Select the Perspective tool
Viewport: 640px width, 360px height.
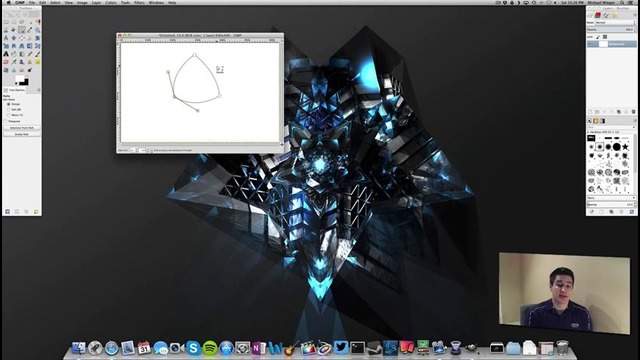click(22, 46)
